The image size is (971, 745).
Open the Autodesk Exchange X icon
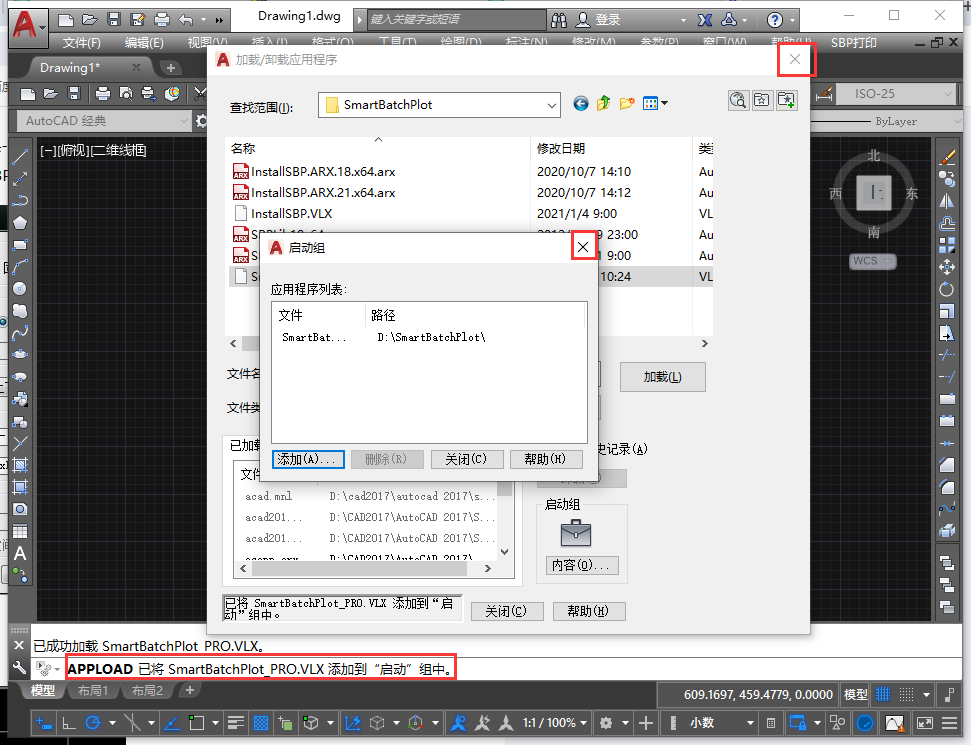tap(705, 20)
